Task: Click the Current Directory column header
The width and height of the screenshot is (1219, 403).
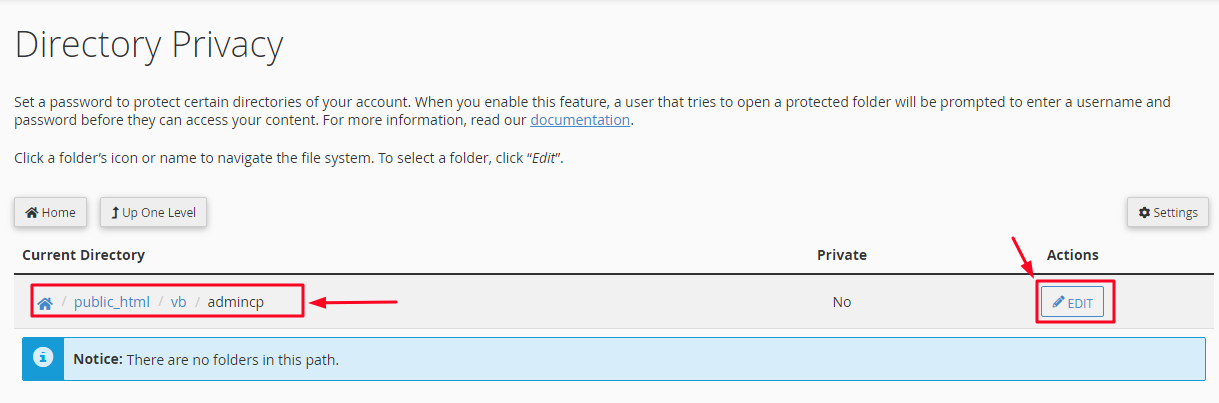Action: click(x=83, y=255)
